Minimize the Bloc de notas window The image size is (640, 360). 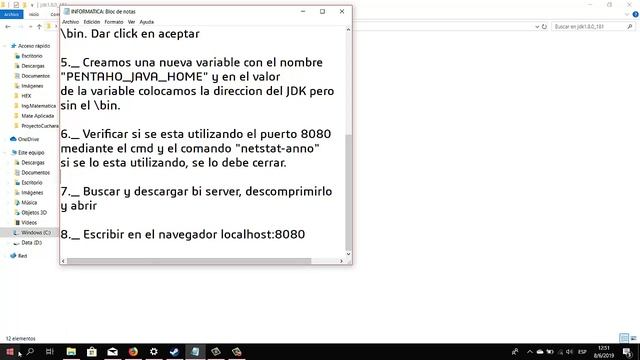(303, 11)
